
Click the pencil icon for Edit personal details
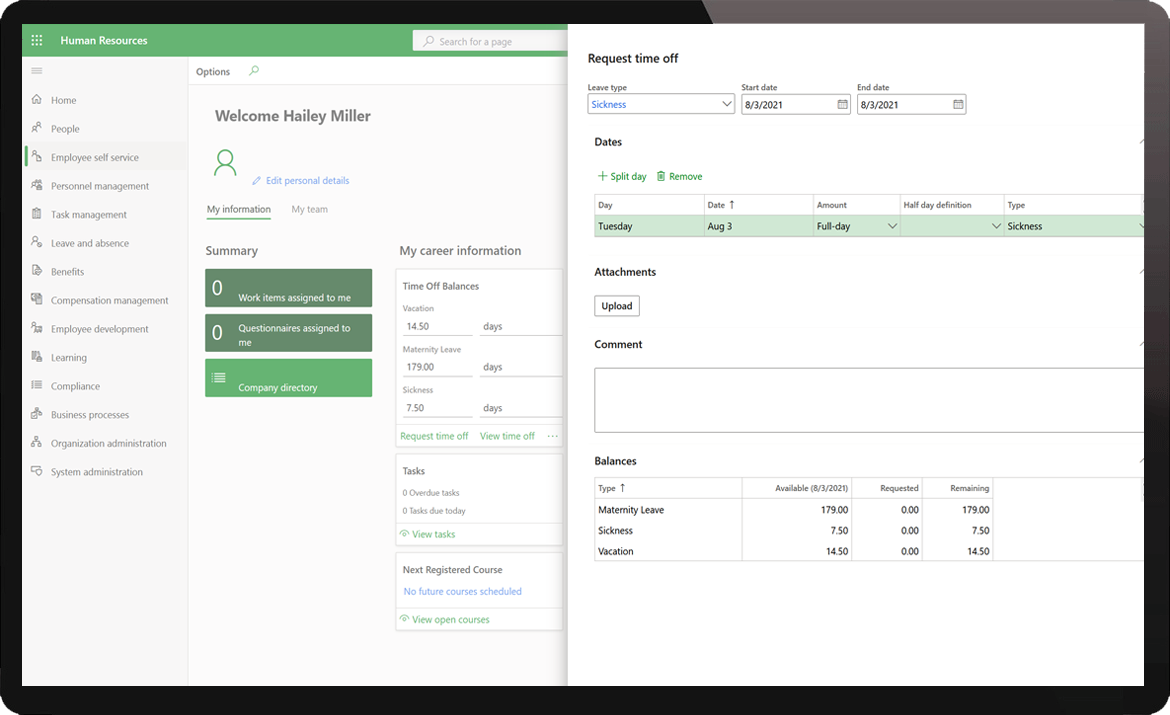tap(256, 181)
